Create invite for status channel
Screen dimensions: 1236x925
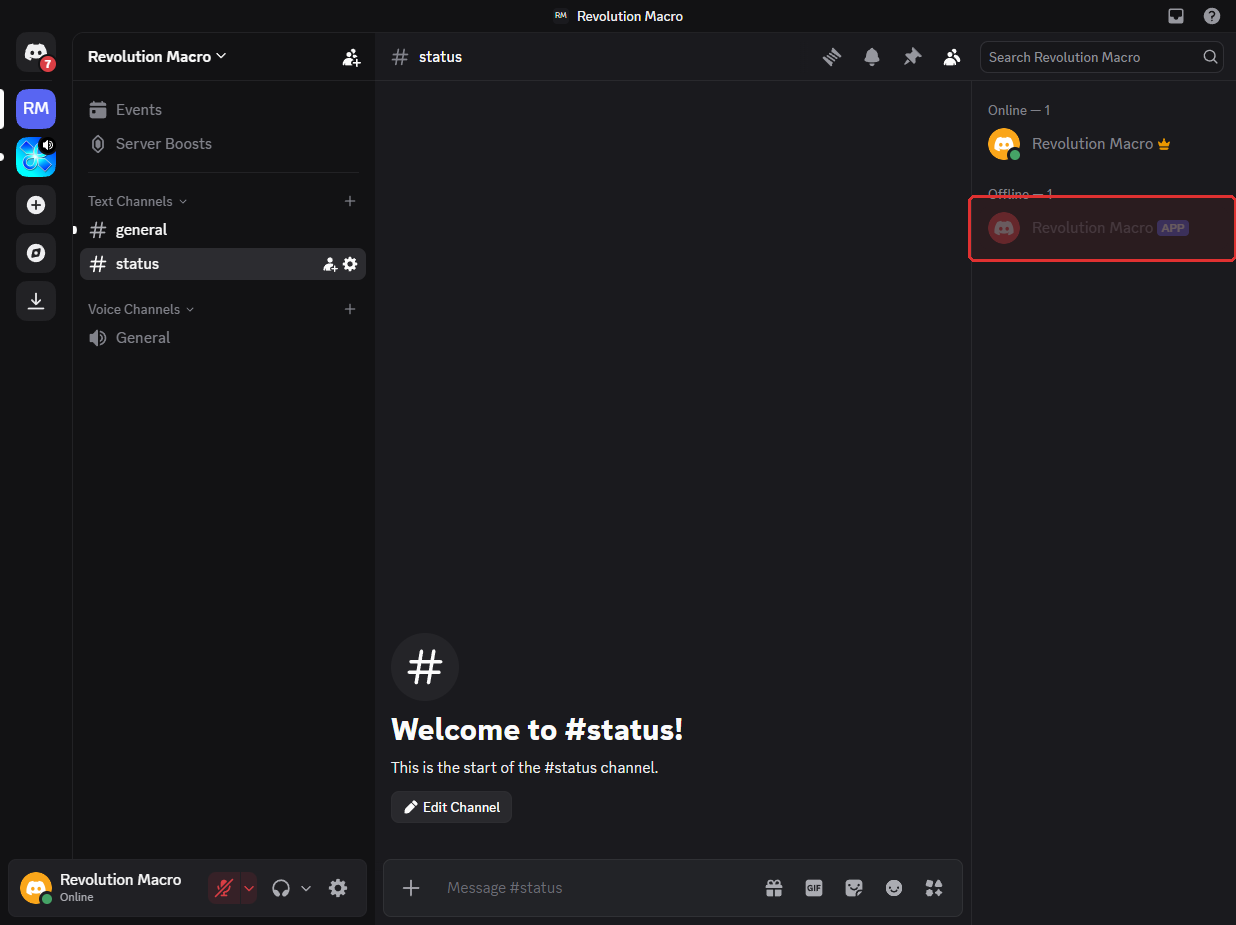click(x=330, y=264)
